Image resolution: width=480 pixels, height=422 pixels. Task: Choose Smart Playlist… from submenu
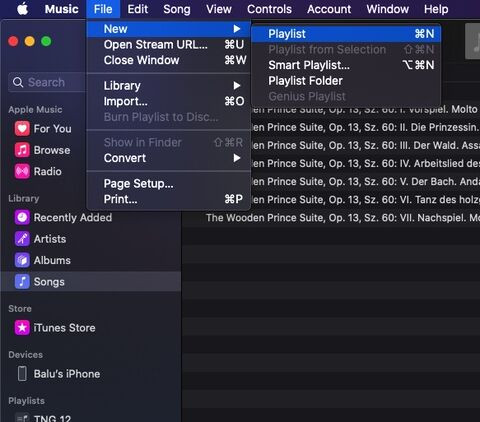coord(346,65)
